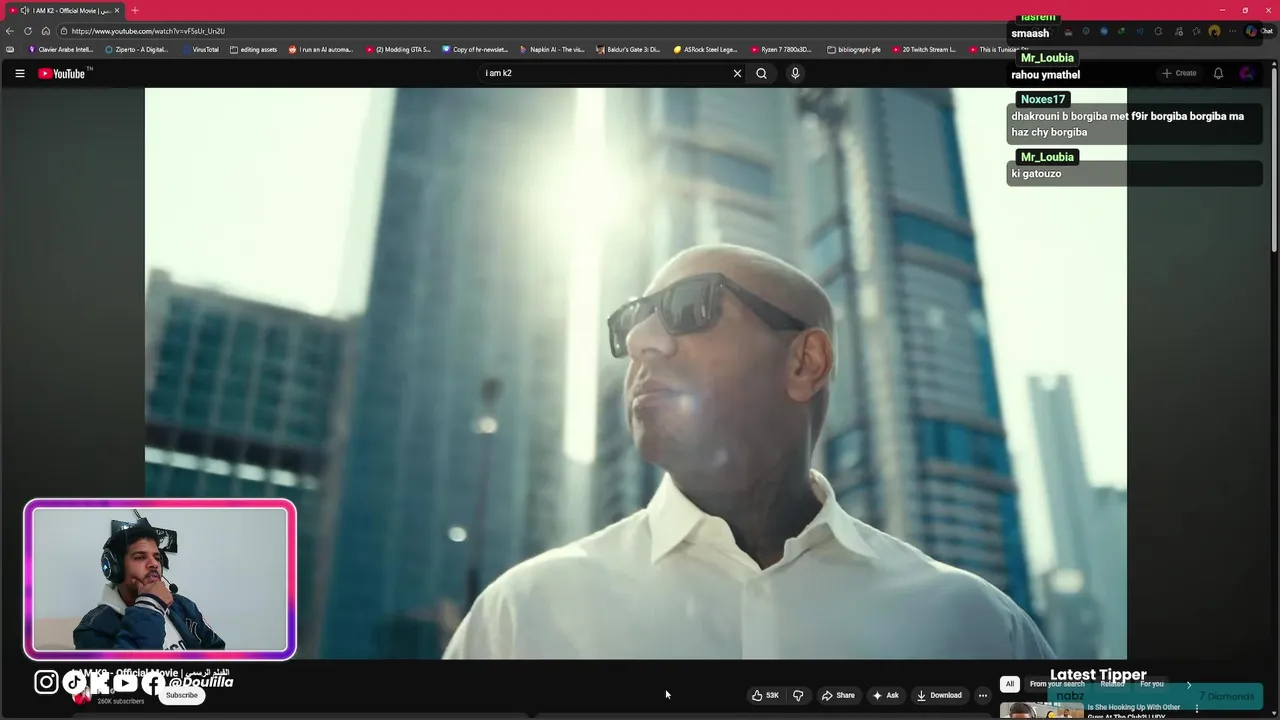Image resolution: width=1280 pixels, height=720 pixels.
Task: Open Napkin AI bookmark
Action: [x=552, y=49]
